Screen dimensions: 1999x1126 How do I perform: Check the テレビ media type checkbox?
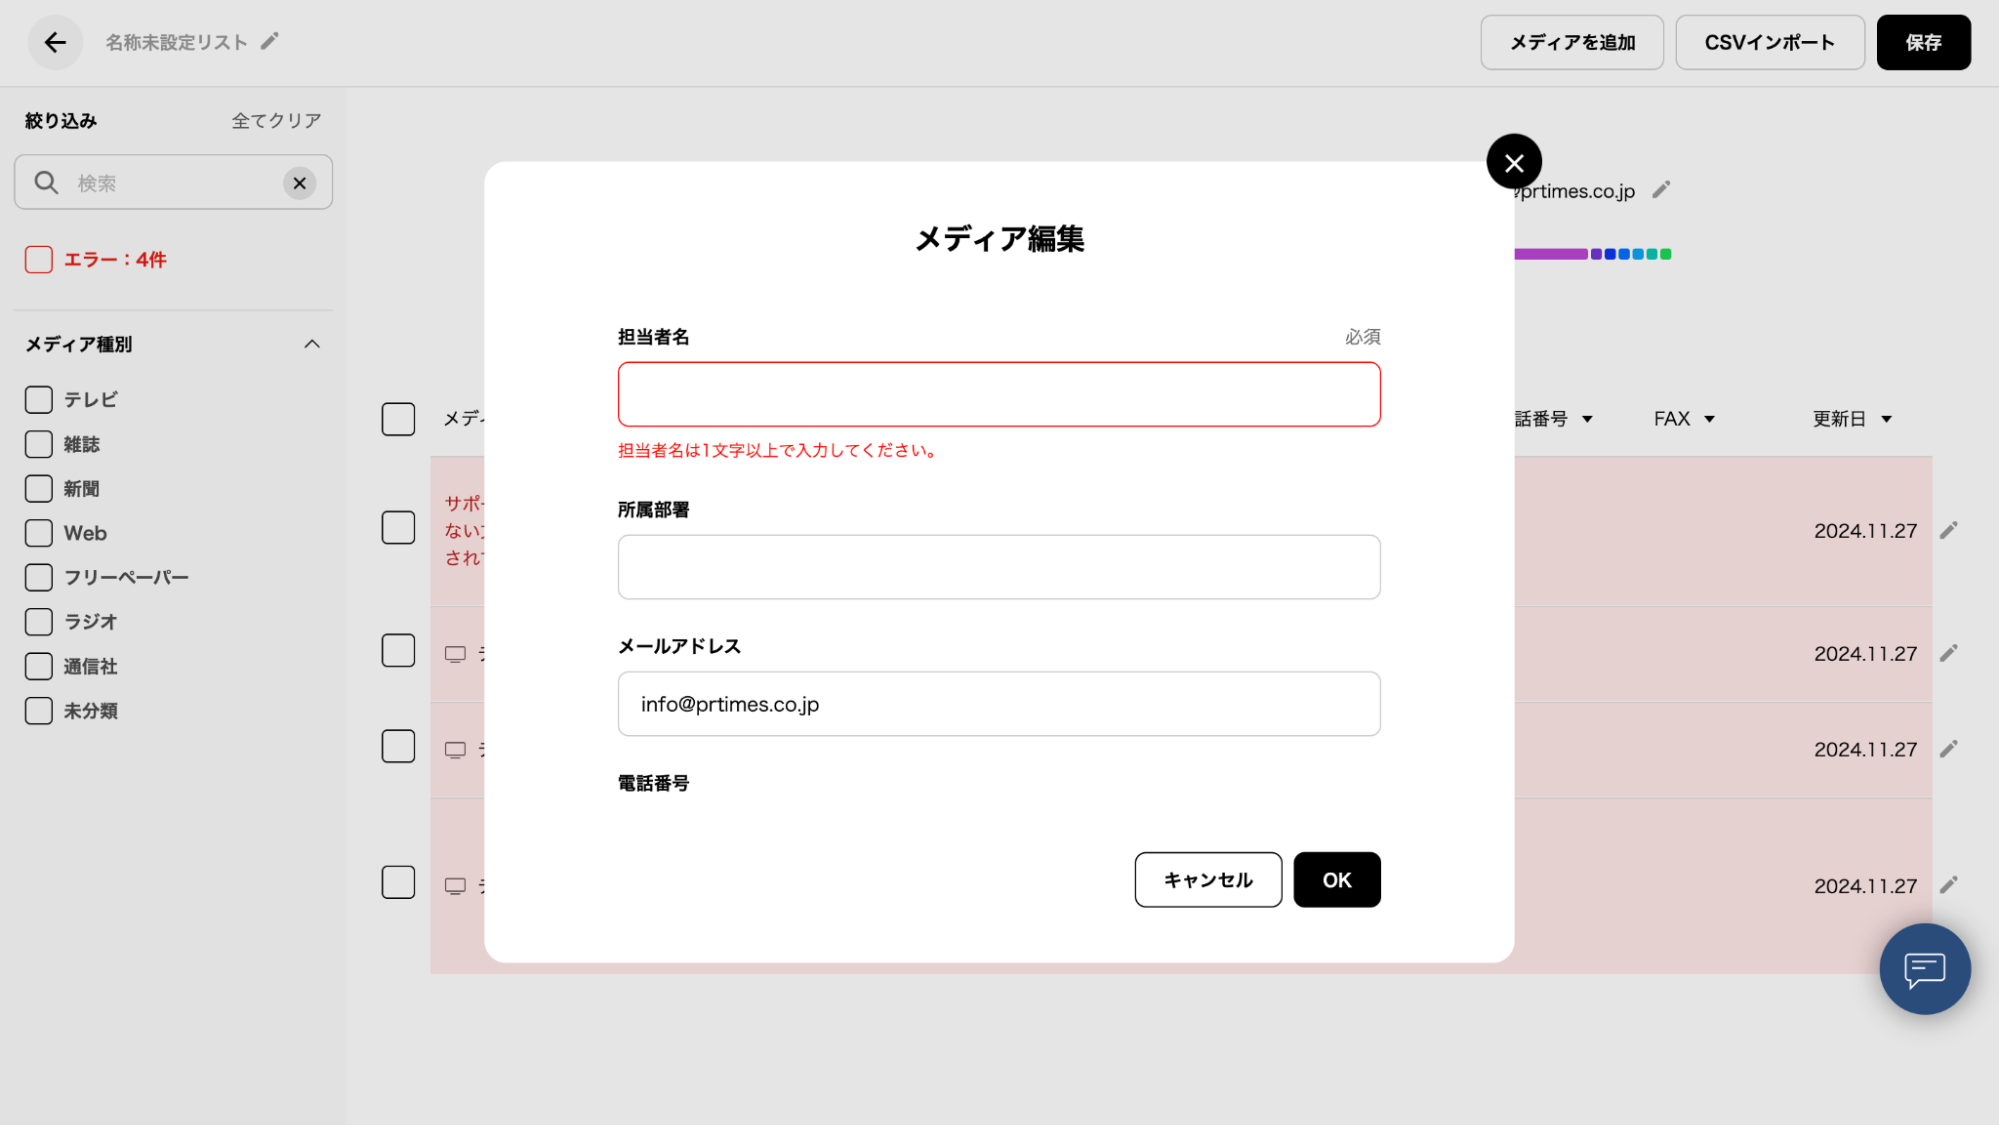[39, 400]
